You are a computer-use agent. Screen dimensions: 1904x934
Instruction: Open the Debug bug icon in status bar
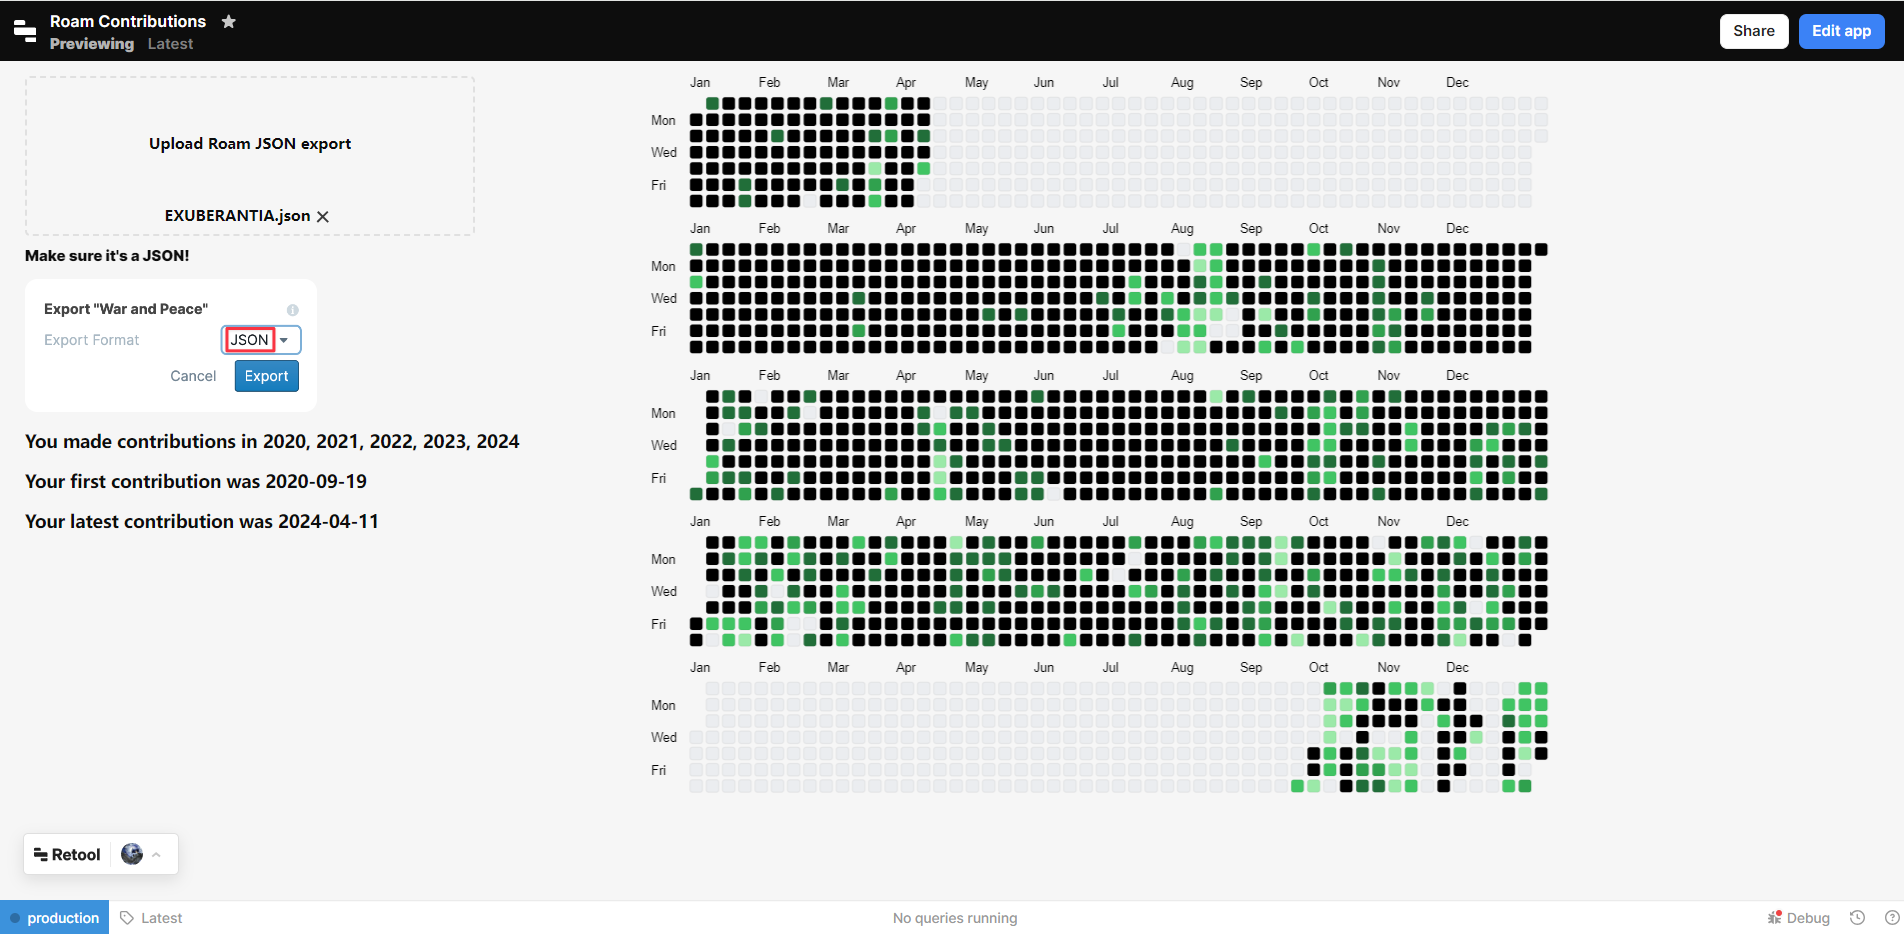[1775, 917]
